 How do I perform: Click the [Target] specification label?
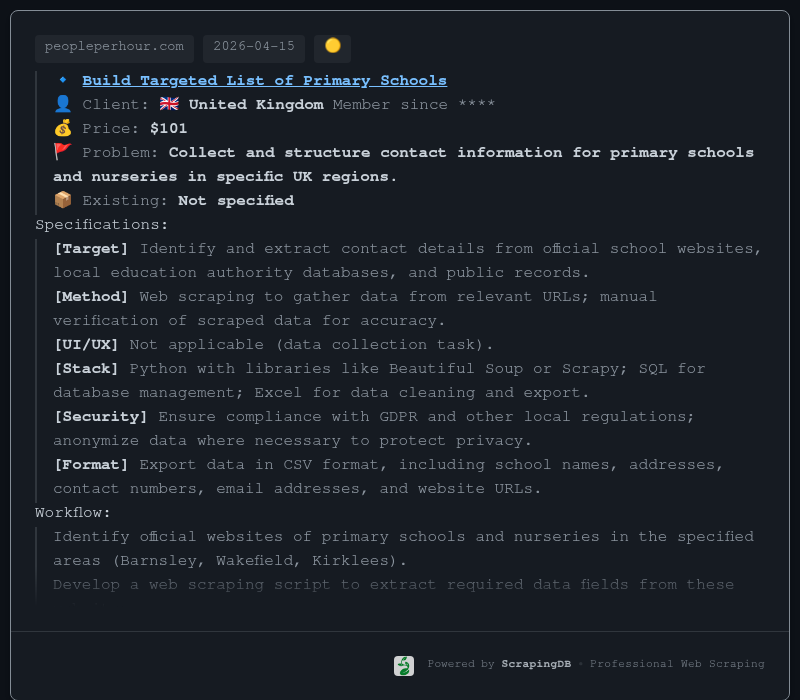pyautogui.click(x=91, y=248)
